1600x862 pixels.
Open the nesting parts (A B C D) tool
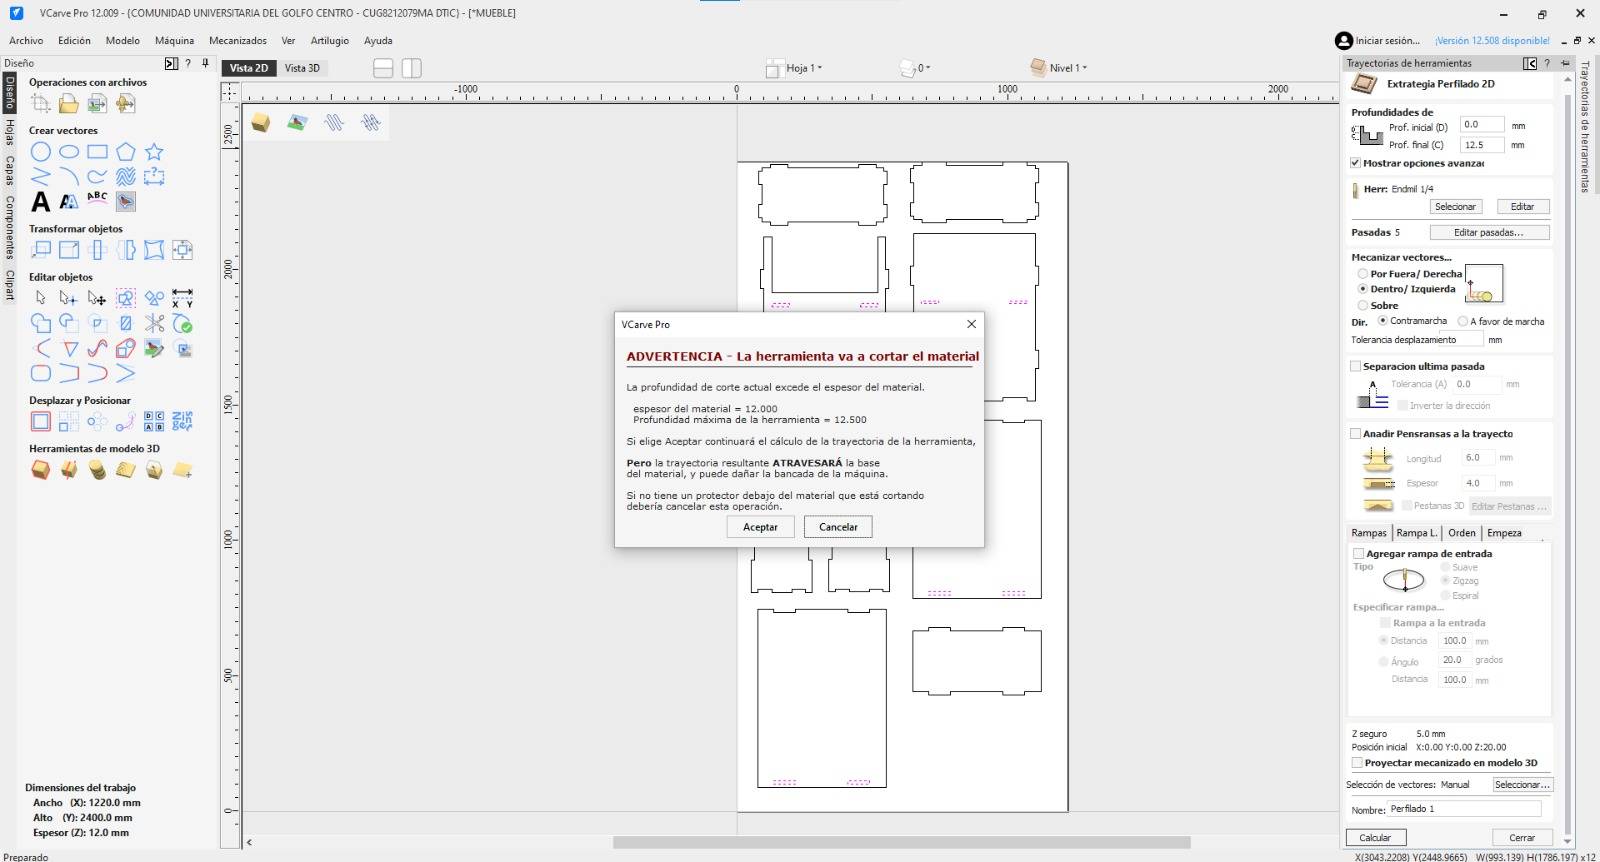tap(154, 421)
